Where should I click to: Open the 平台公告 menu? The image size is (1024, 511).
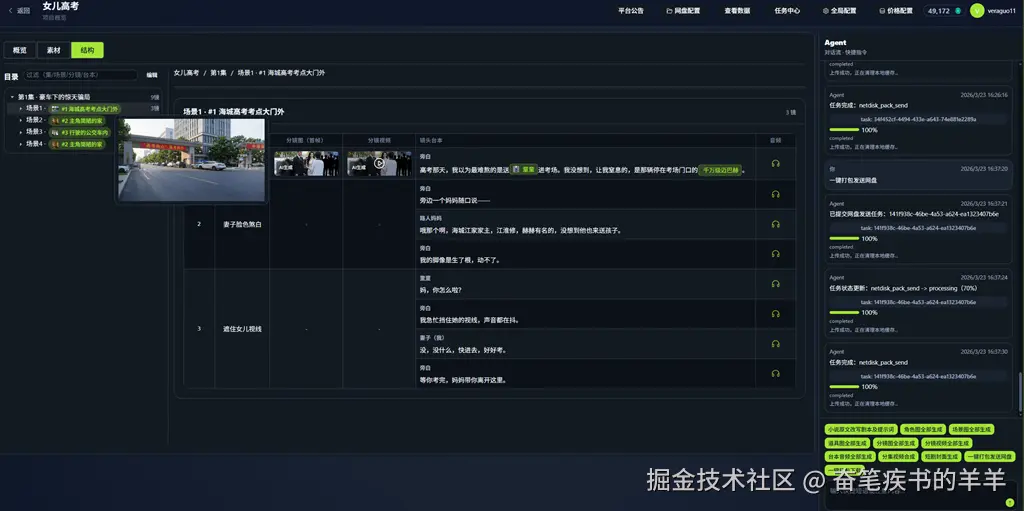tap(631, 10)
